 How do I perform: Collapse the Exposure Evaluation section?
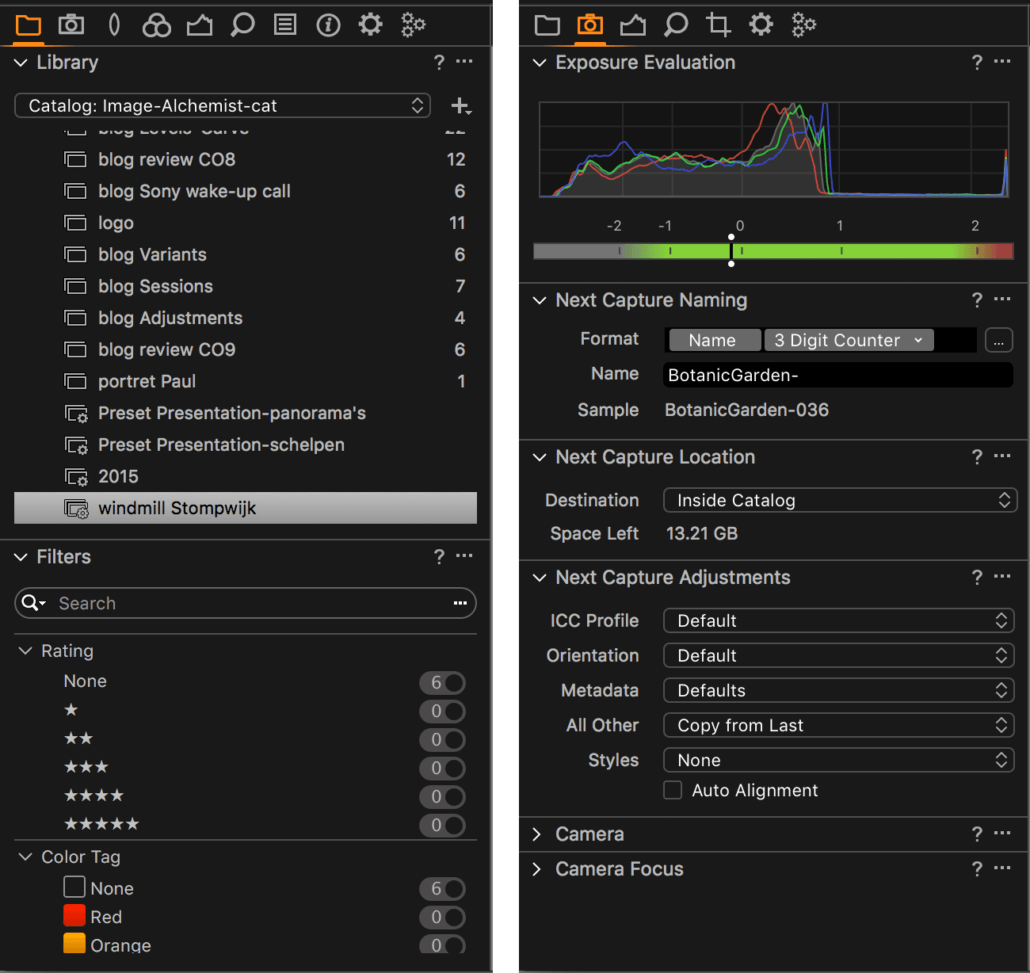pos(539,62)
